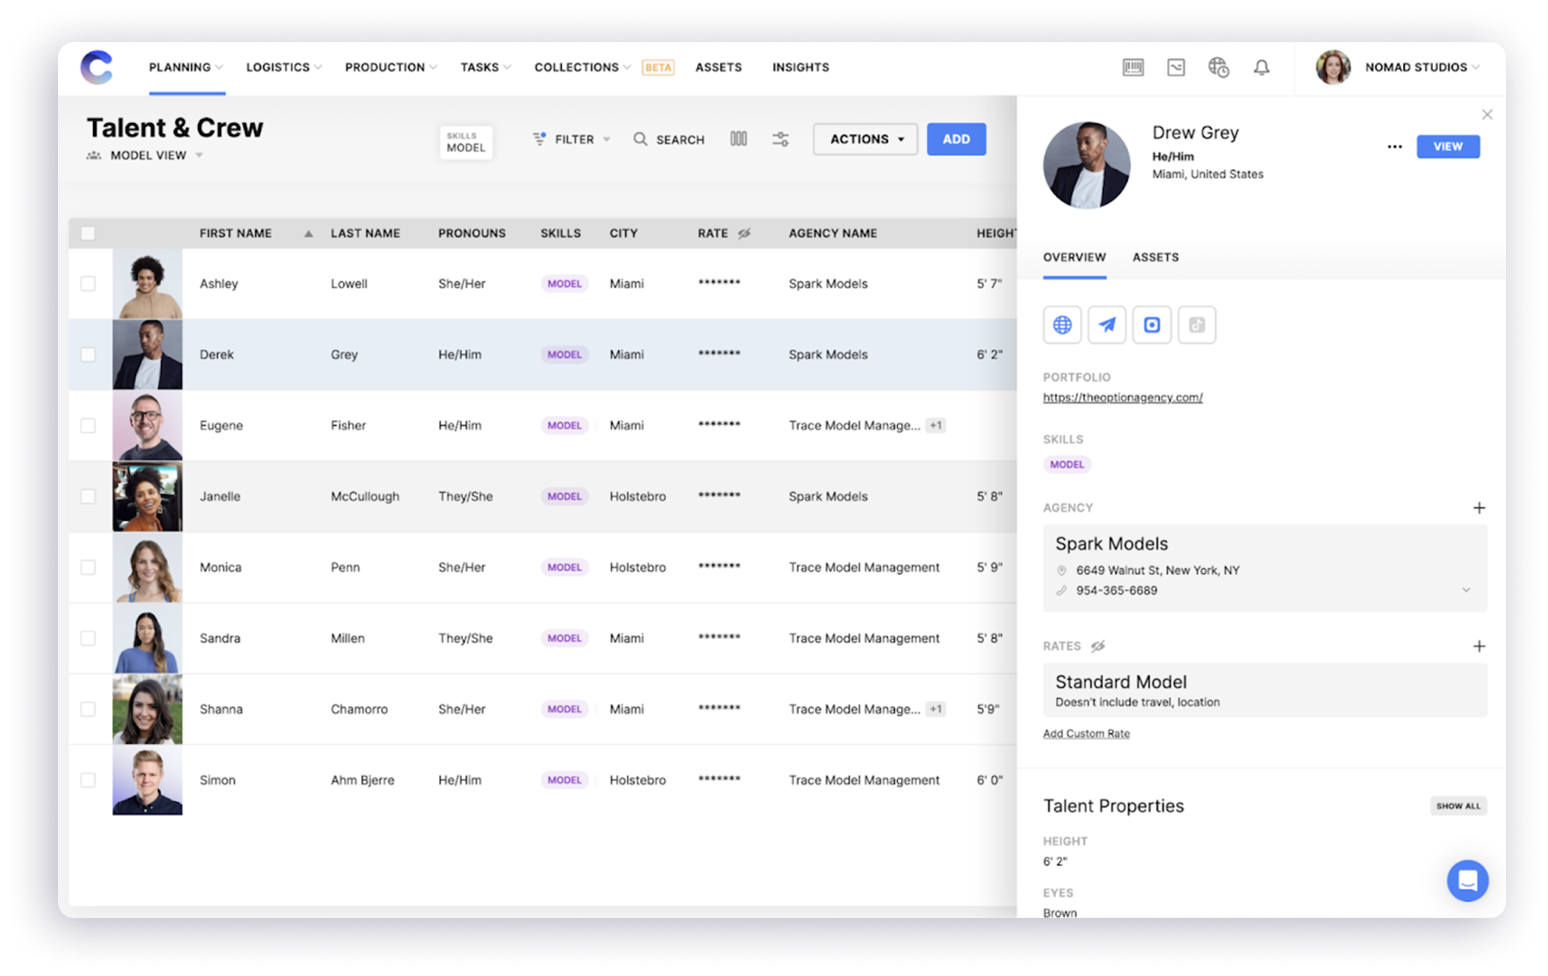Click the columns layout icon
1548x976 pixels.
coord(738,139)
